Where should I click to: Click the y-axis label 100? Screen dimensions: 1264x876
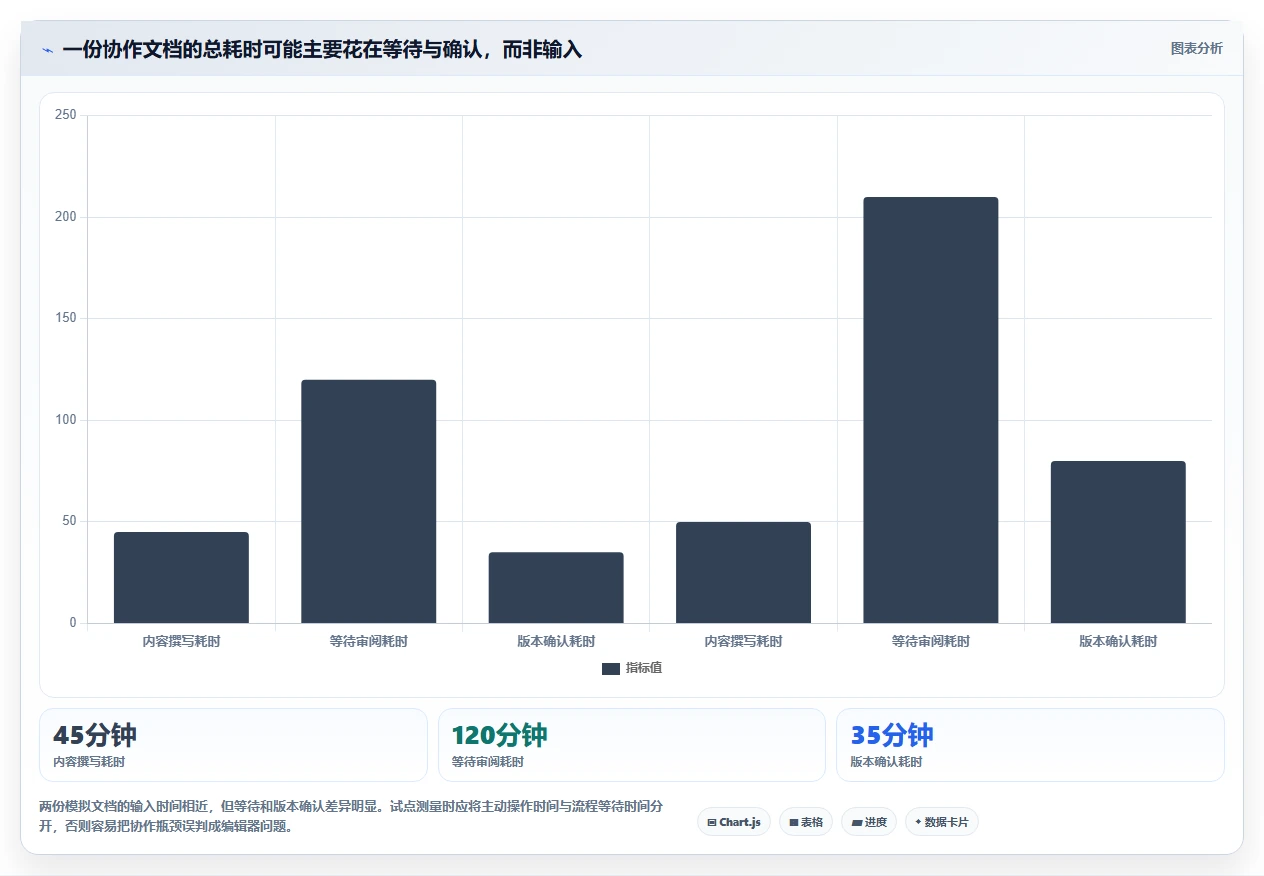point(66,420)
